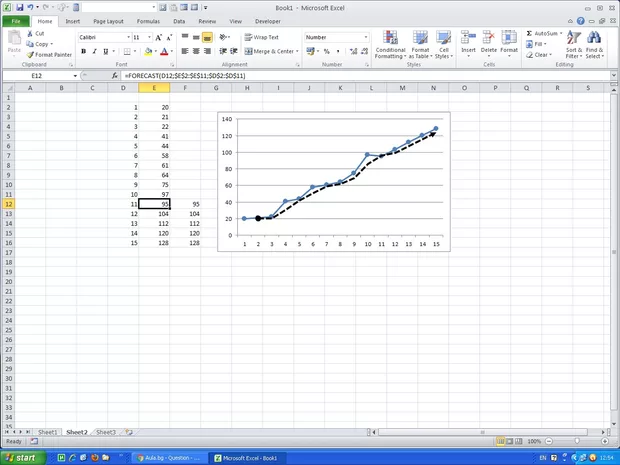Switch to the Sheet1 worksheet tab

(48, 432)
